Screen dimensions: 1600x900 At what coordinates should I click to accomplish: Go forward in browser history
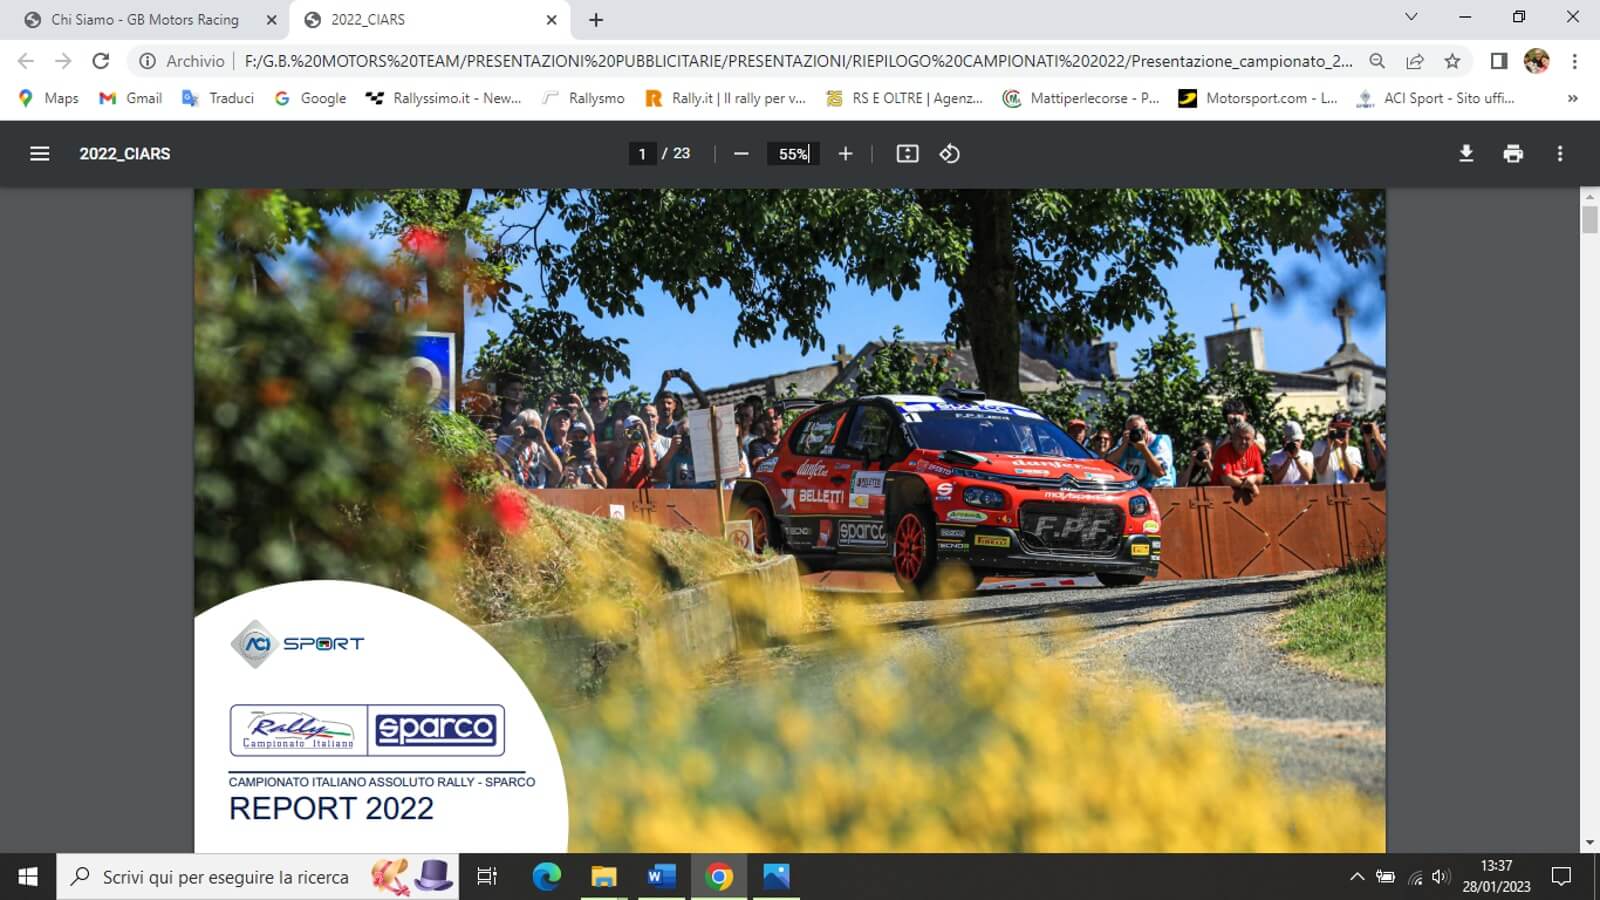click(63, 61)
